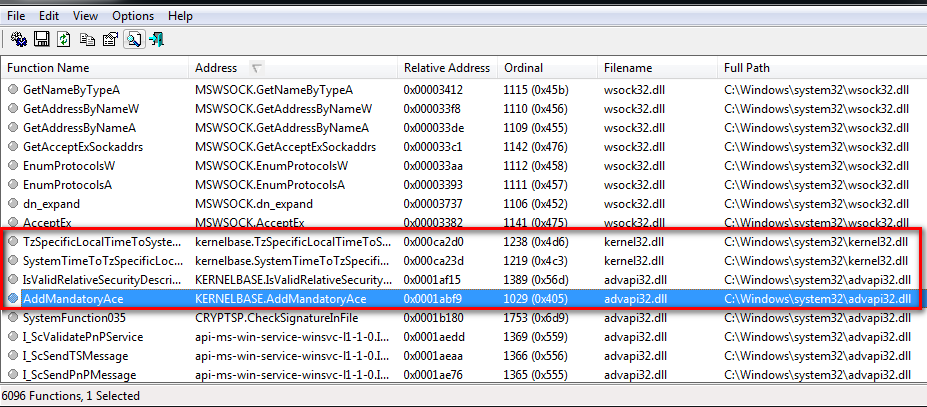Click the circle icon beside dn_expand
Screen dimensions: 927x407
click(13, 204)
